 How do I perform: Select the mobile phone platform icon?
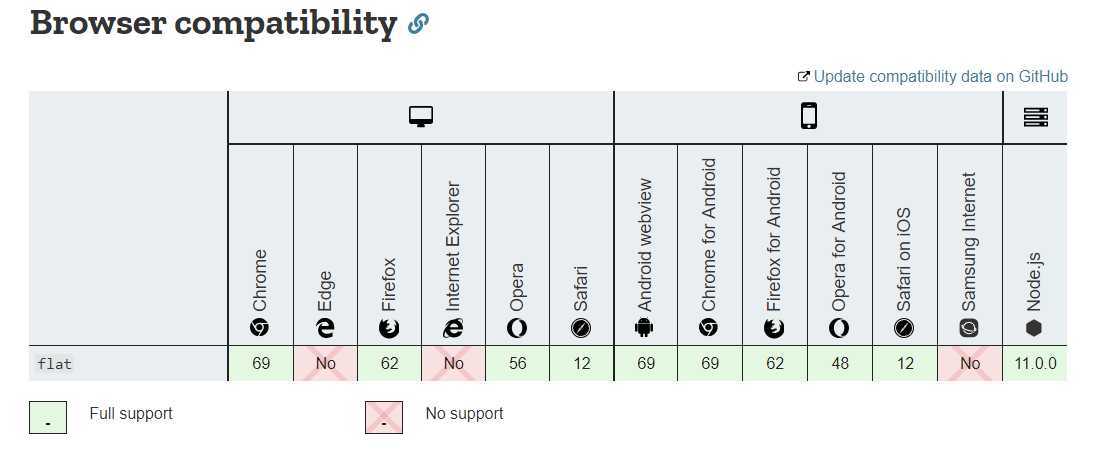click(x=808, y=116)
